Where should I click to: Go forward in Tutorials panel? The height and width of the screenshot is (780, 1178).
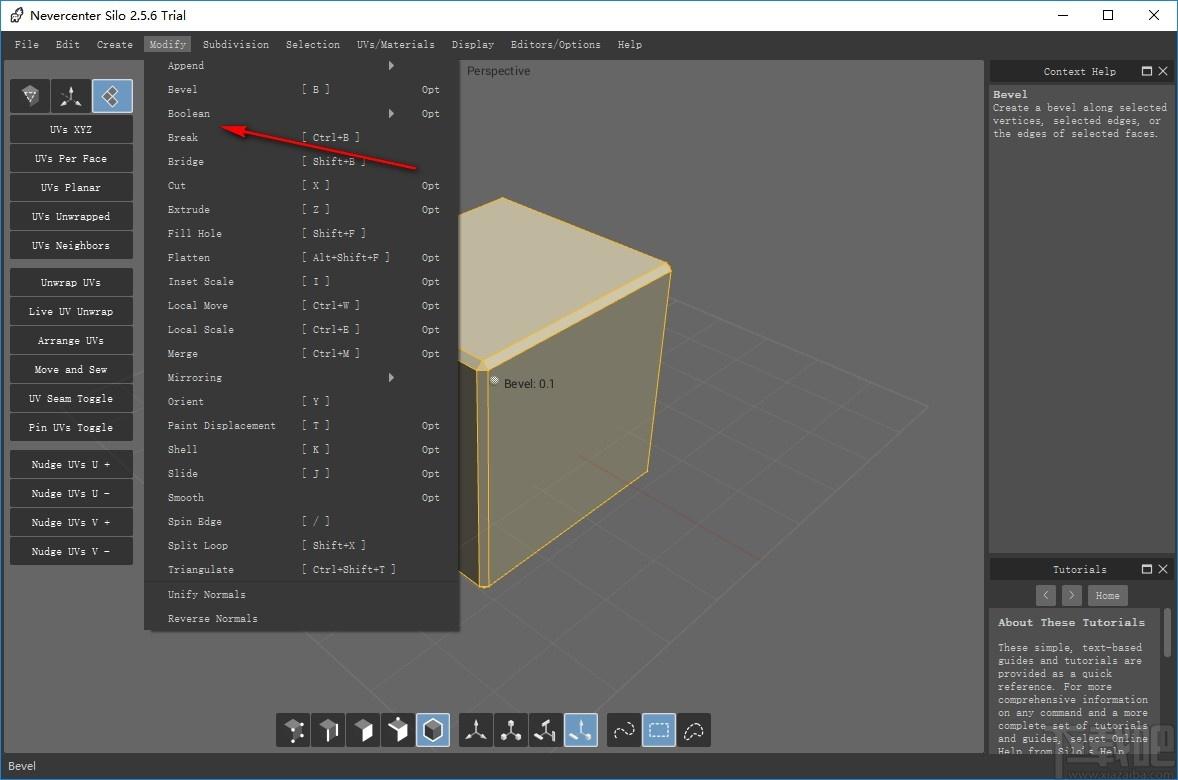[x=1071, y=595]
